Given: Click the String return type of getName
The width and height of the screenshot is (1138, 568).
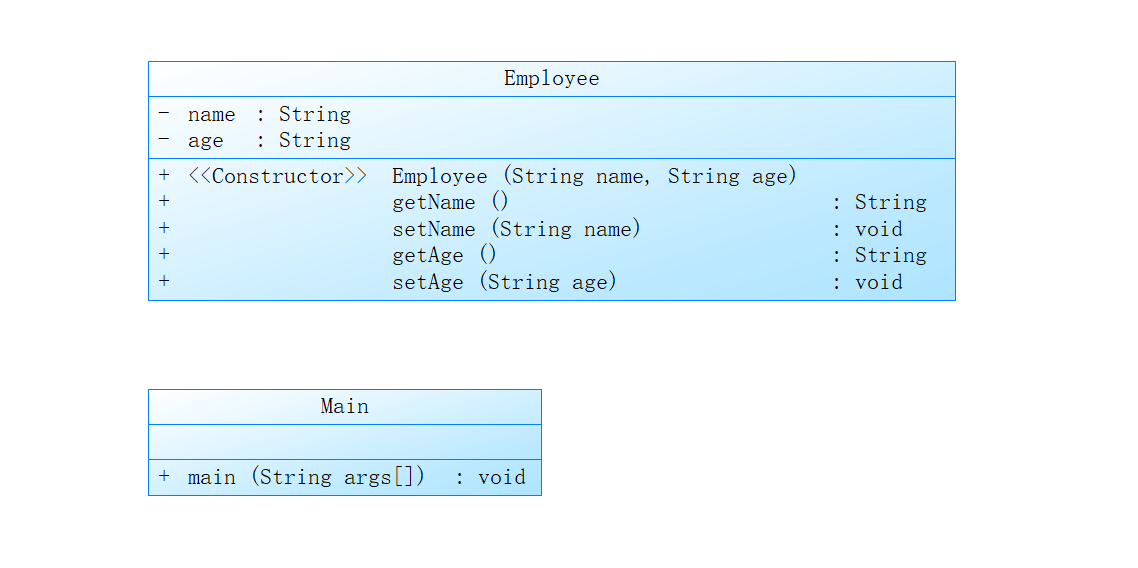Looking at the screenshot, I should pos(890,203).
